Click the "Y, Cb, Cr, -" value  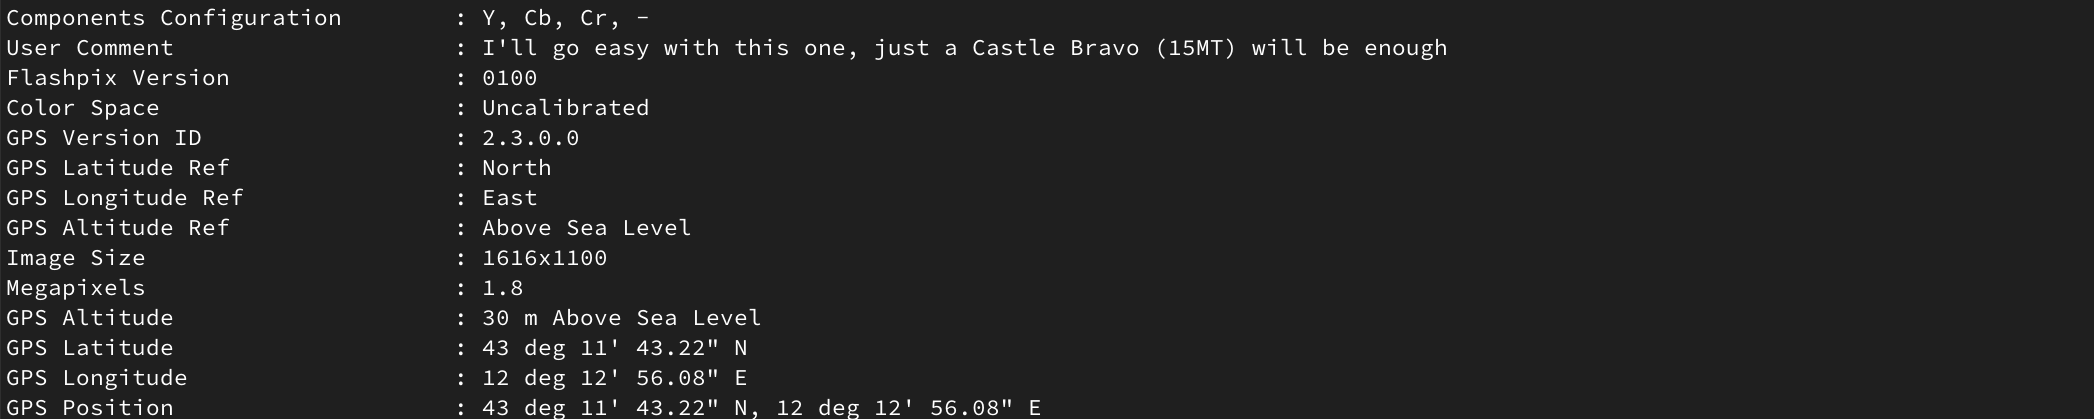coord(566,18)
